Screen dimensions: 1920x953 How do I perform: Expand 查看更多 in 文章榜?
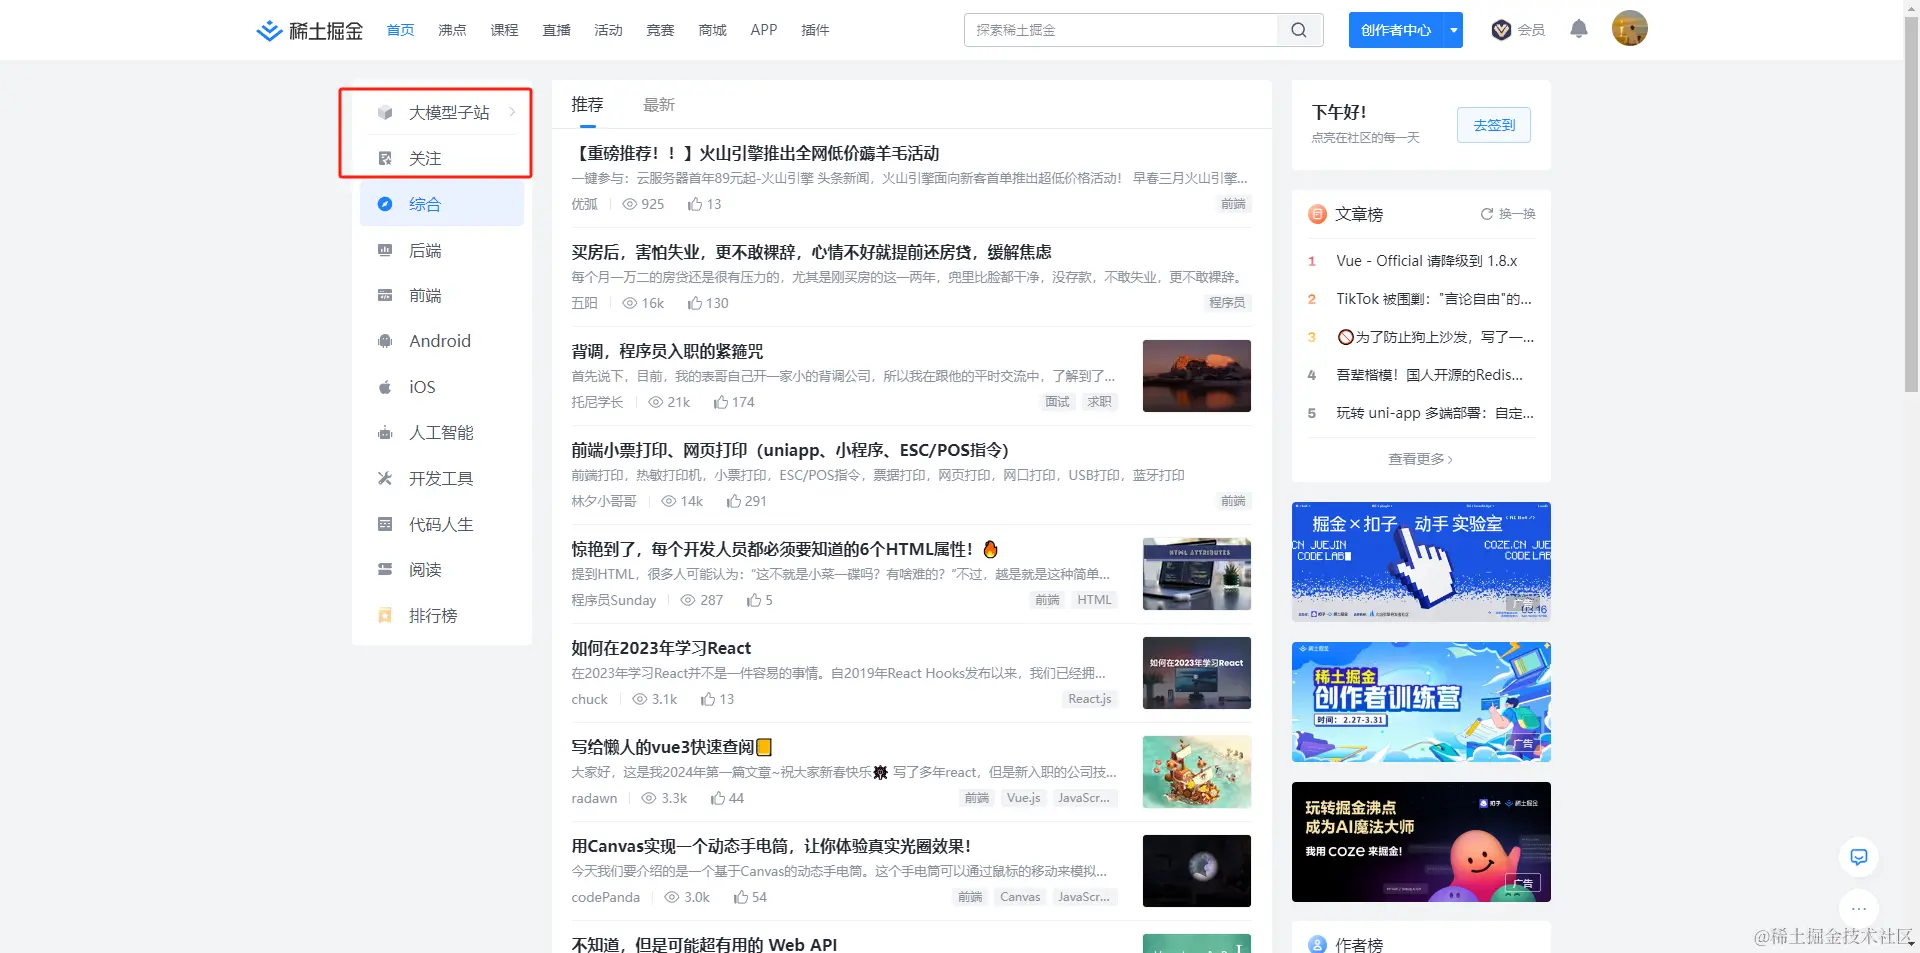(x=1421, y=459)
